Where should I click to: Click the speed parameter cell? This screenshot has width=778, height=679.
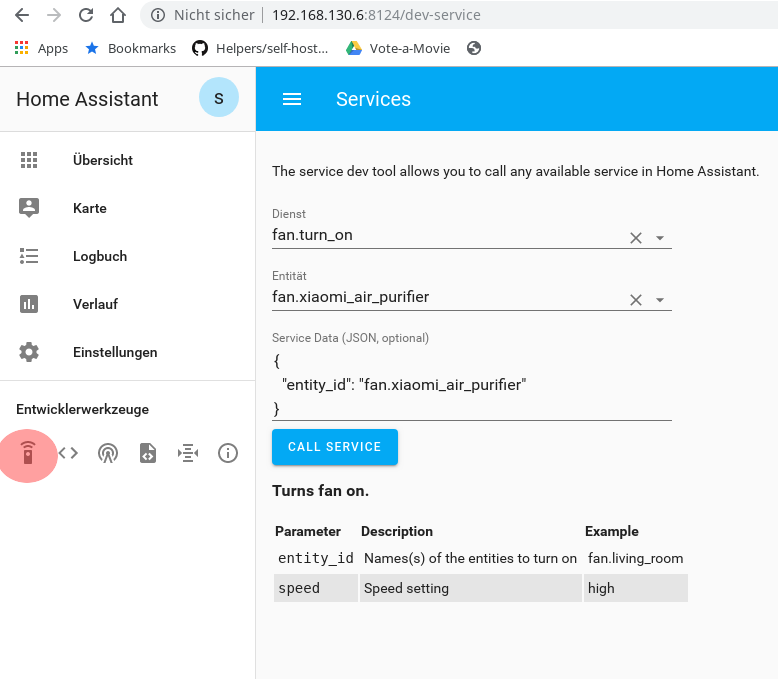pyautogui.click(x=316, y=588)
